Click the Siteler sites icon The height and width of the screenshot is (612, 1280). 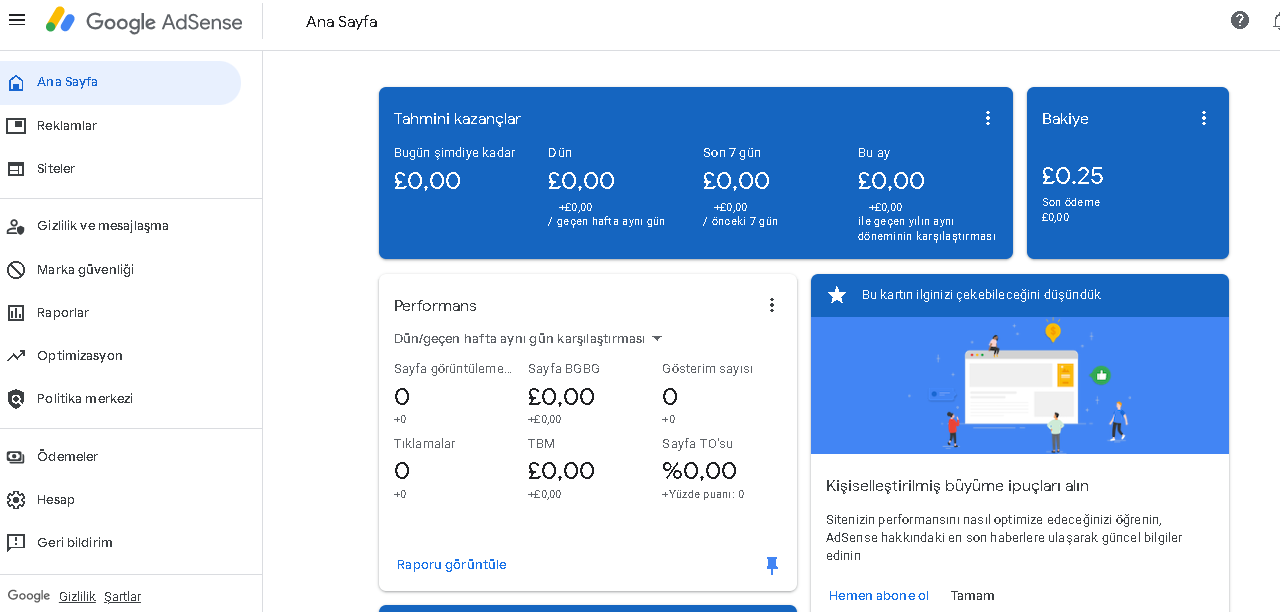click(x=16, y=169)
